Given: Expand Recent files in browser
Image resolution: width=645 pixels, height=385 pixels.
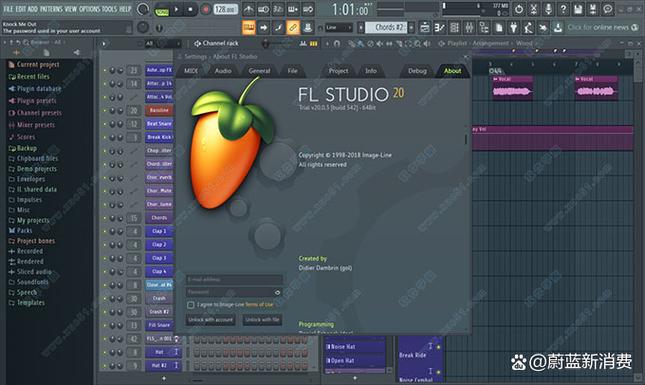Looking at the screenshot, I should click(29, 77).
